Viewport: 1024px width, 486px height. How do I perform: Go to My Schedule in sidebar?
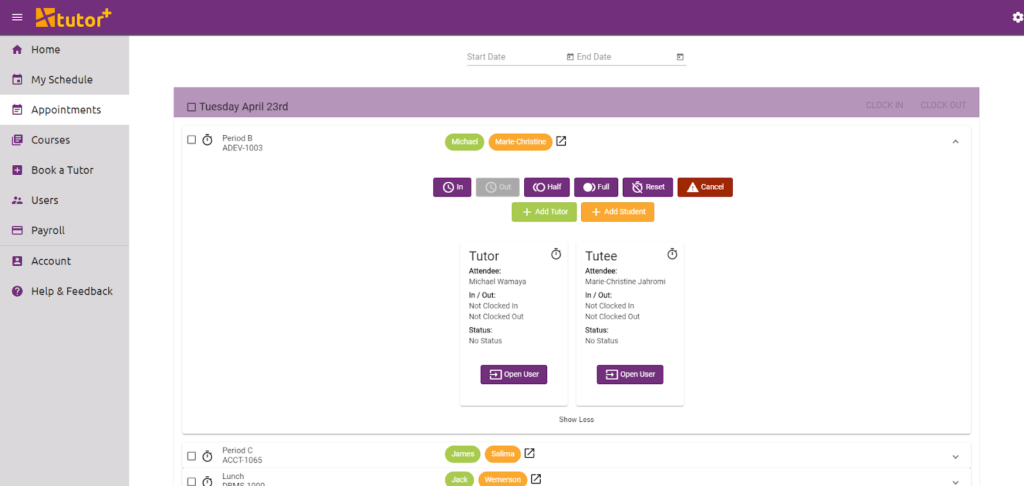(x=61, y=80)
